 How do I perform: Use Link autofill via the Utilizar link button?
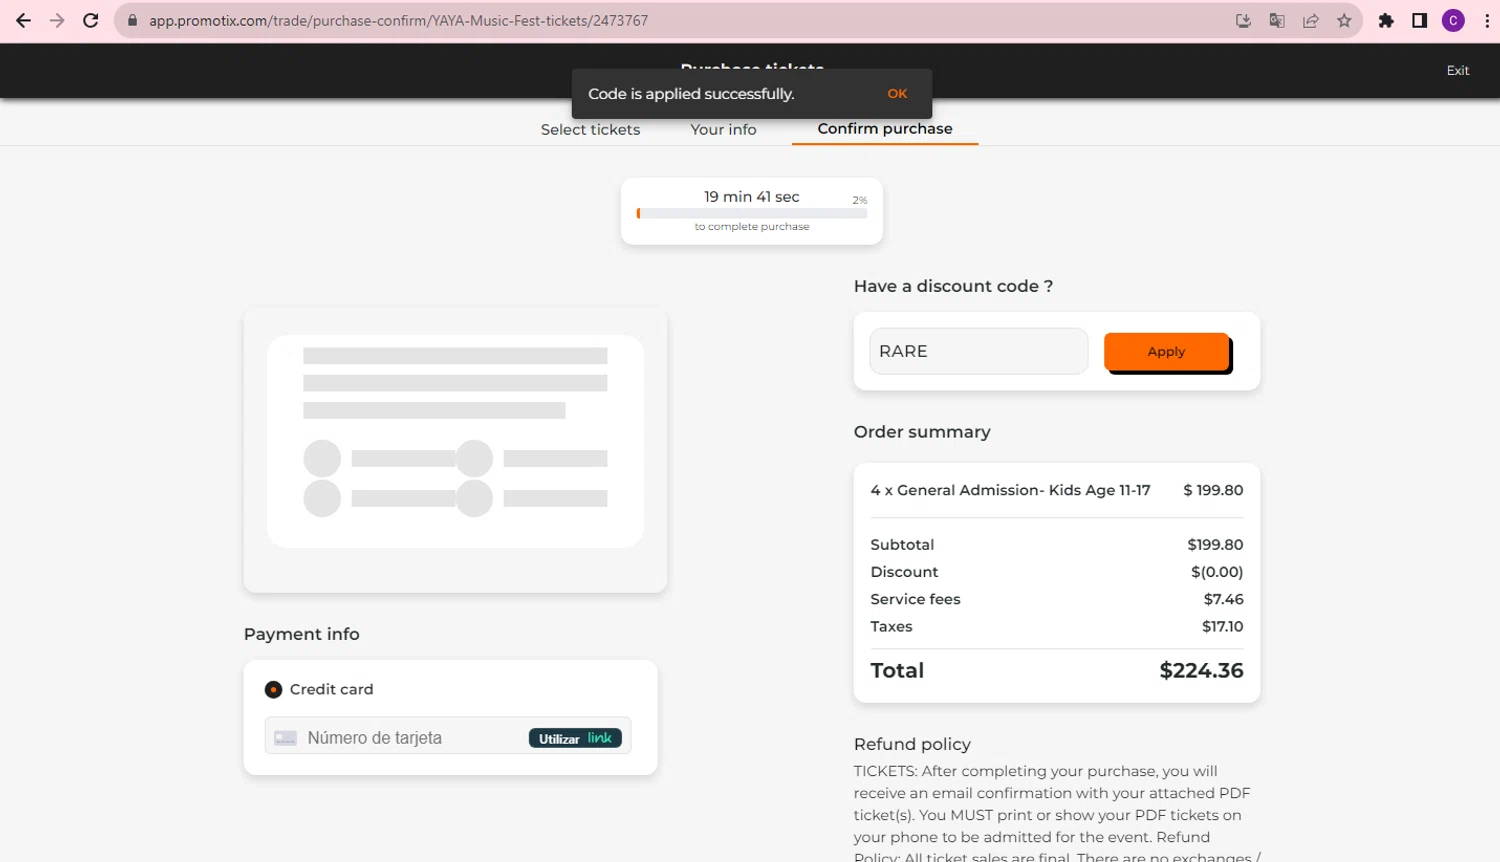575,738
